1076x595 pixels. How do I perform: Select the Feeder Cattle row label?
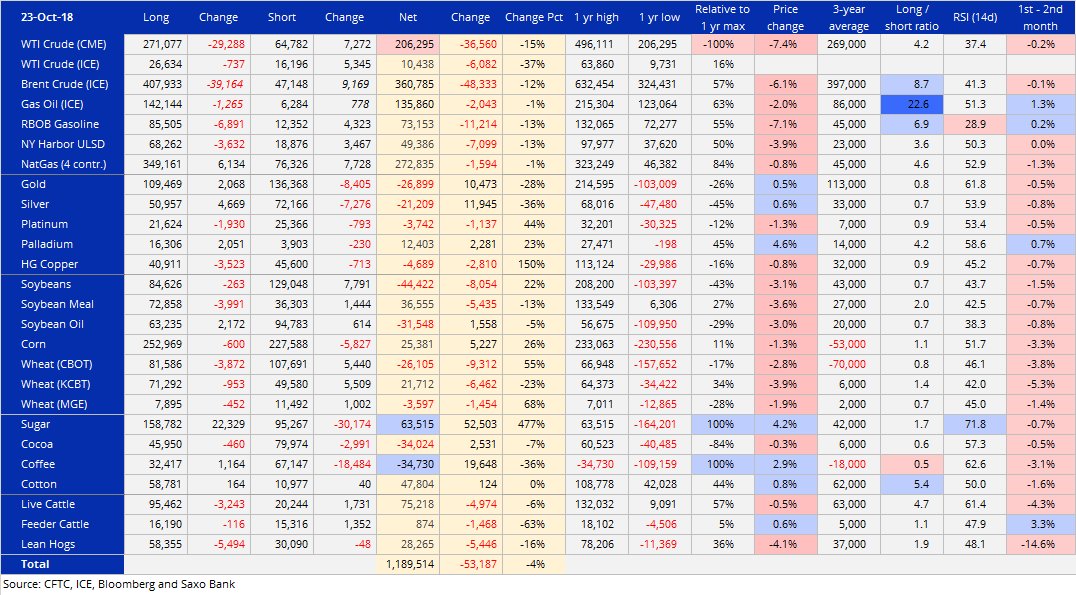55,524
